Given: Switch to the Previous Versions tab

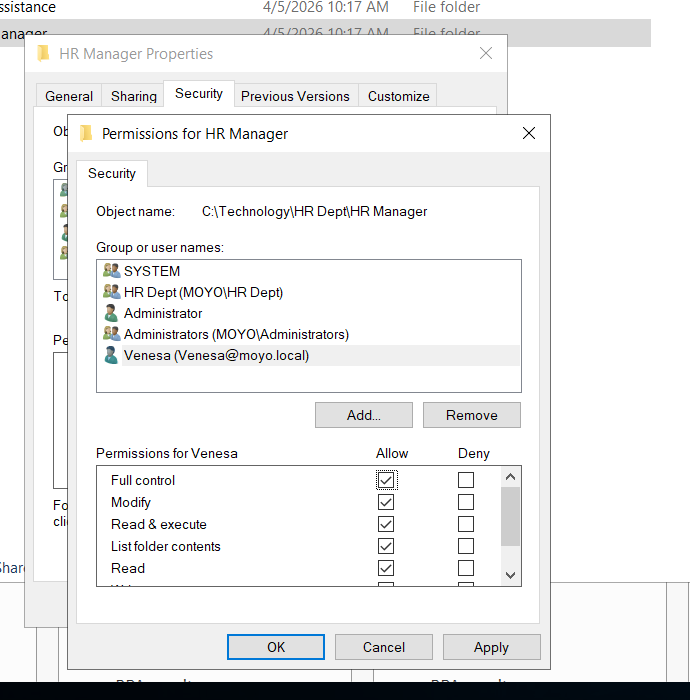Looking at the screenshot, I should 295,96.
